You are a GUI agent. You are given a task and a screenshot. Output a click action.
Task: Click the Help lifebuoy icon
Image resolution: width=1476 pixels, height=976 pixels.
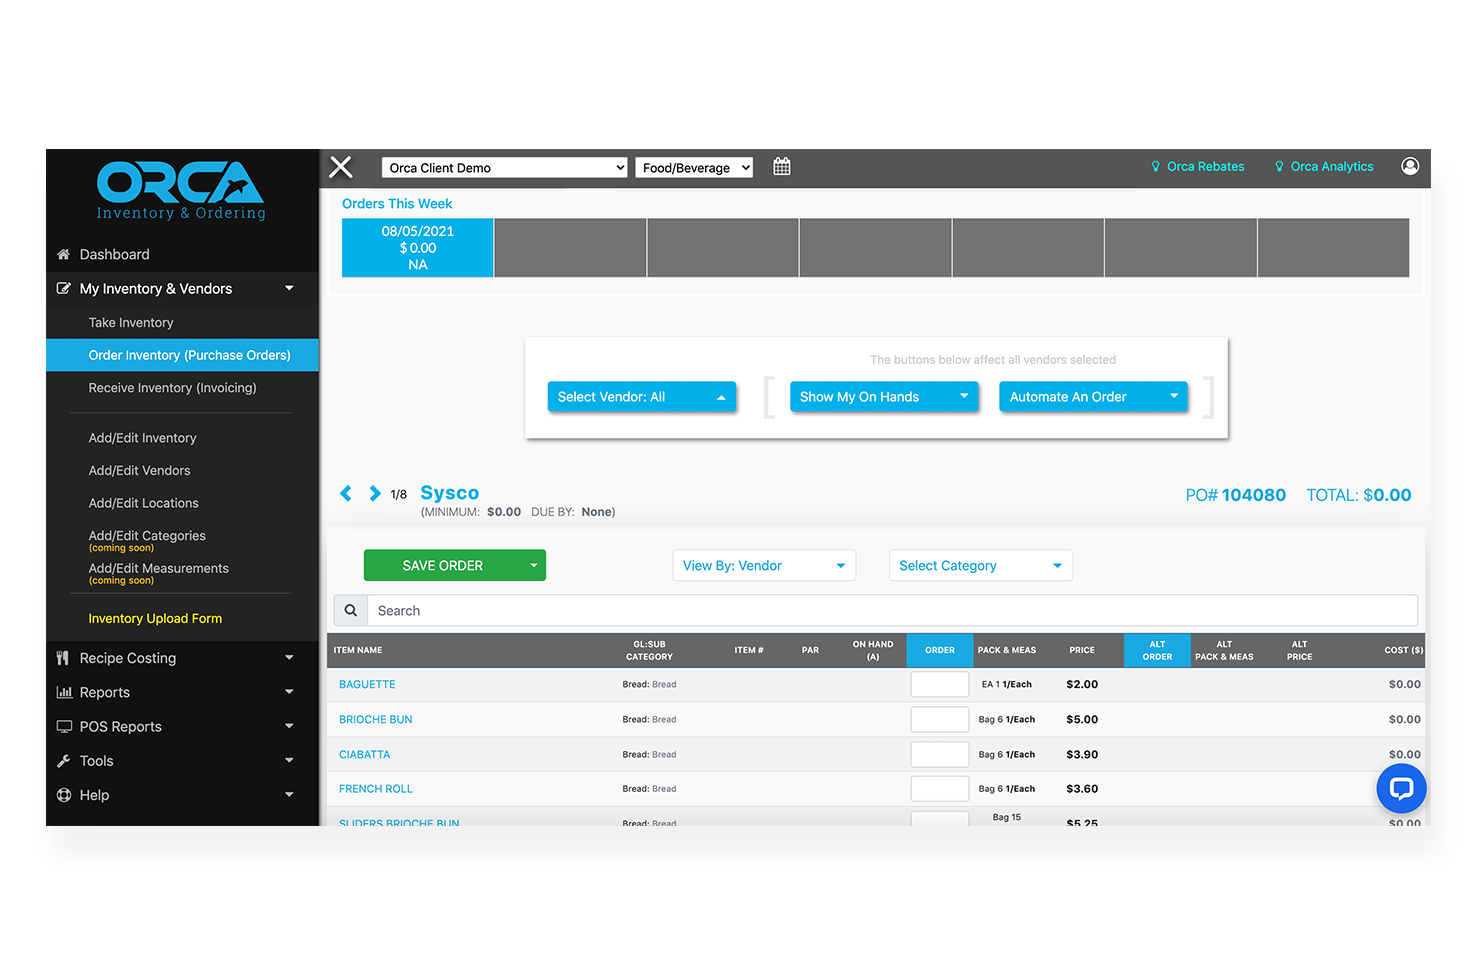point(64,795)
